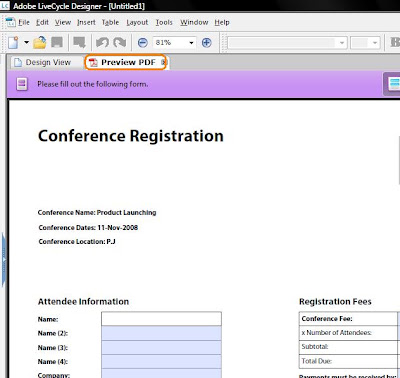
Task: Click the Conference Registration heading
Action: (x=131, y=136)
